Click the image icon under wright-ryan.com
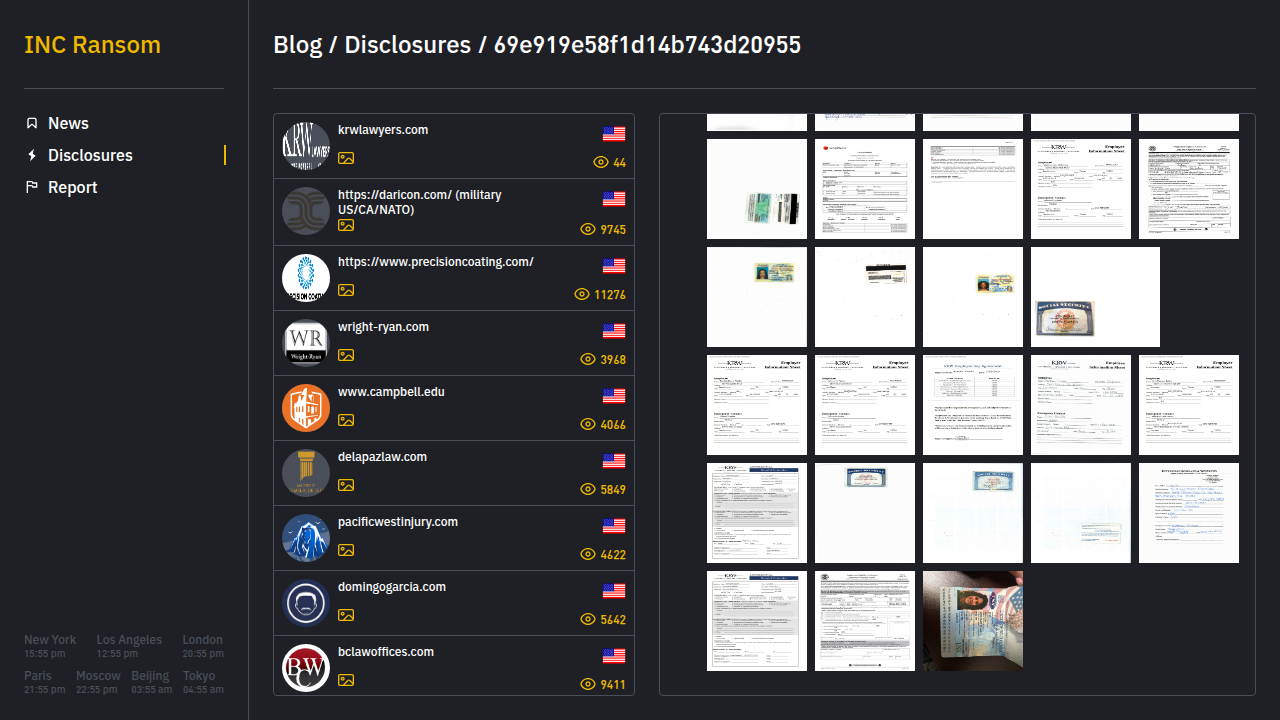1280x720 pixels. coord(346,355)
